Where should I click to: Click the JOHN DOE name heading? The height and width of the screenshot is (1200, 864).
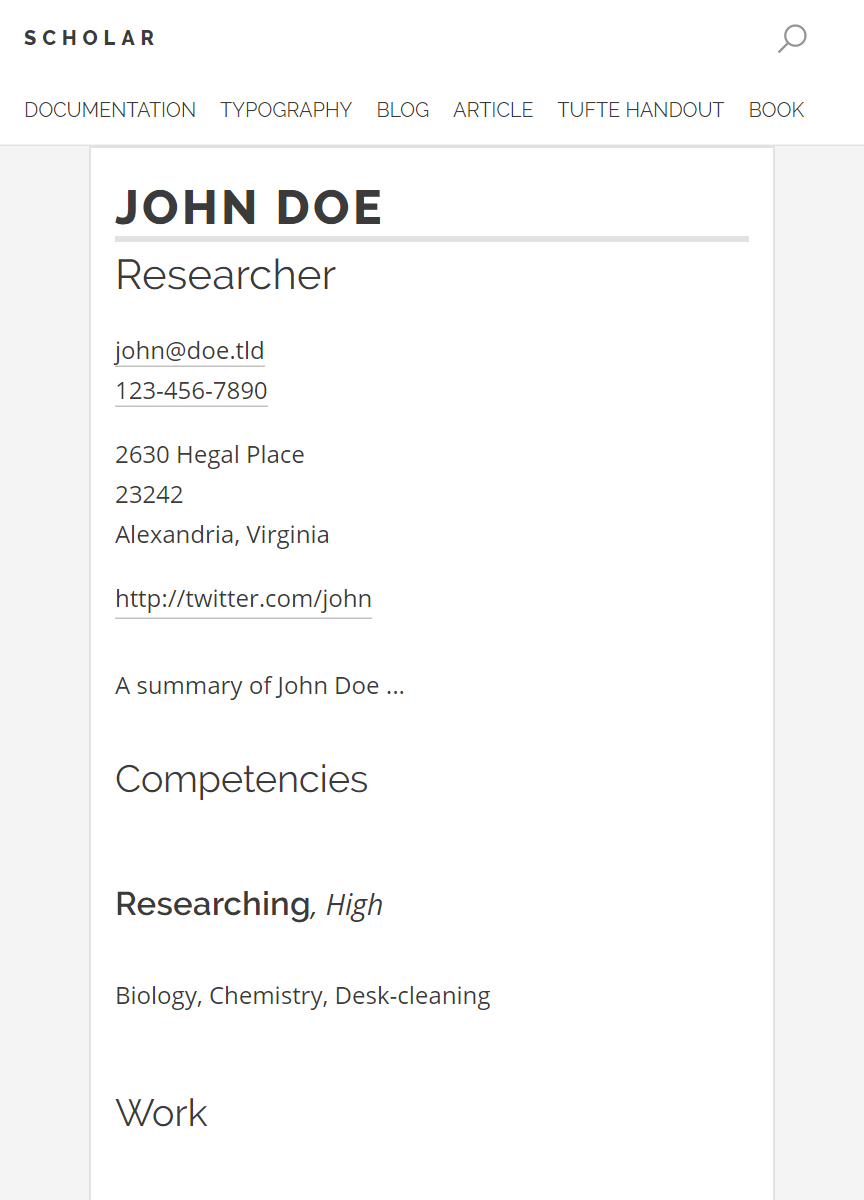(249, 207)
